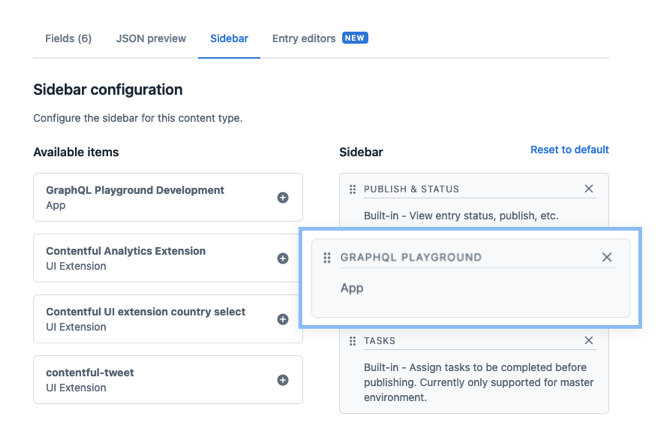Screen dimensions: 669x448
Task: Open the Entry editors tab
Action: 304,38
